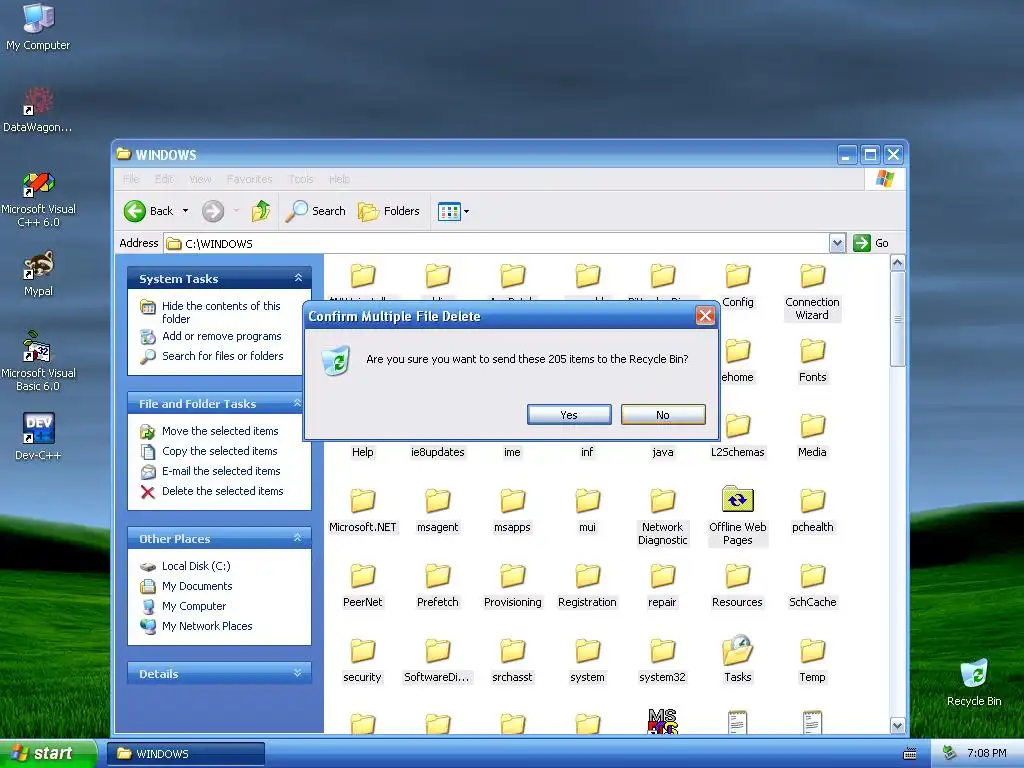Image resolution: width=1024 pixels, height=768 pixels.
Task: Select the Mypal desktop shortcut
Action: [38, 273]
